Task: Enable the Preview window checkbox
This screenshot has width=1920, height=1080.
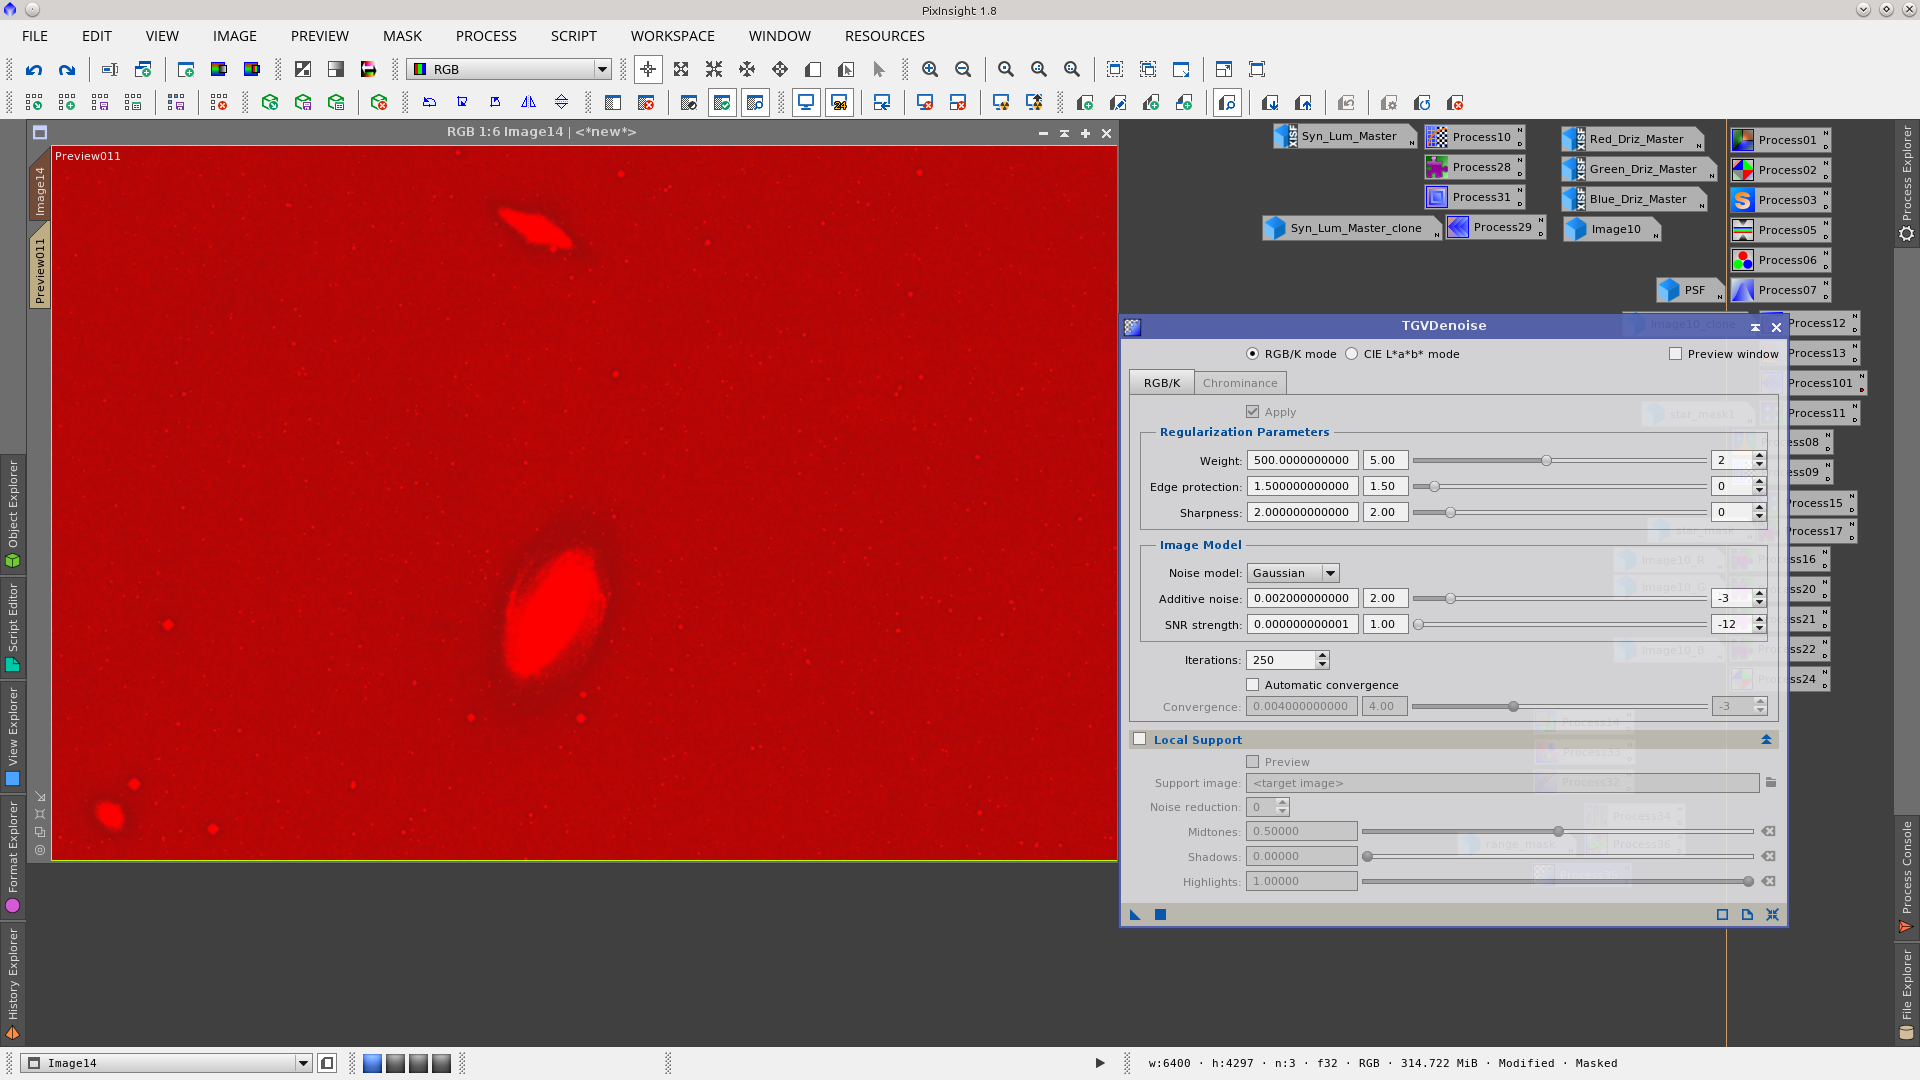Action: tap(1676, 354)
